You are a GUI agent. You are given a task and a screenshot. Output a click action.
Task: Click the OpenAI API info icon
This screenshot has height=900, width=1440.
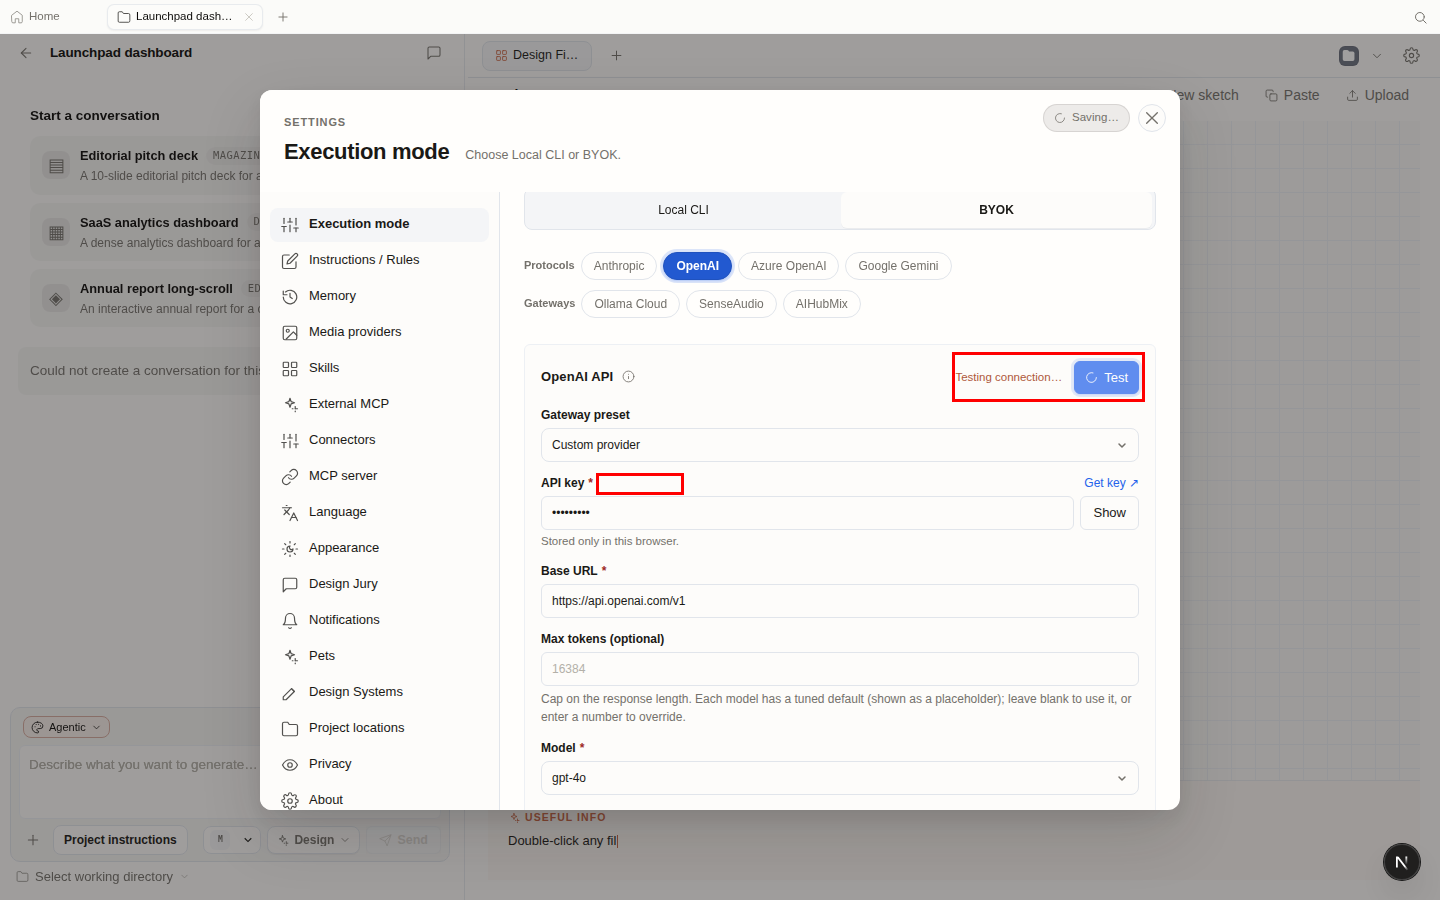pyautogui.click(x=629, y=377)
